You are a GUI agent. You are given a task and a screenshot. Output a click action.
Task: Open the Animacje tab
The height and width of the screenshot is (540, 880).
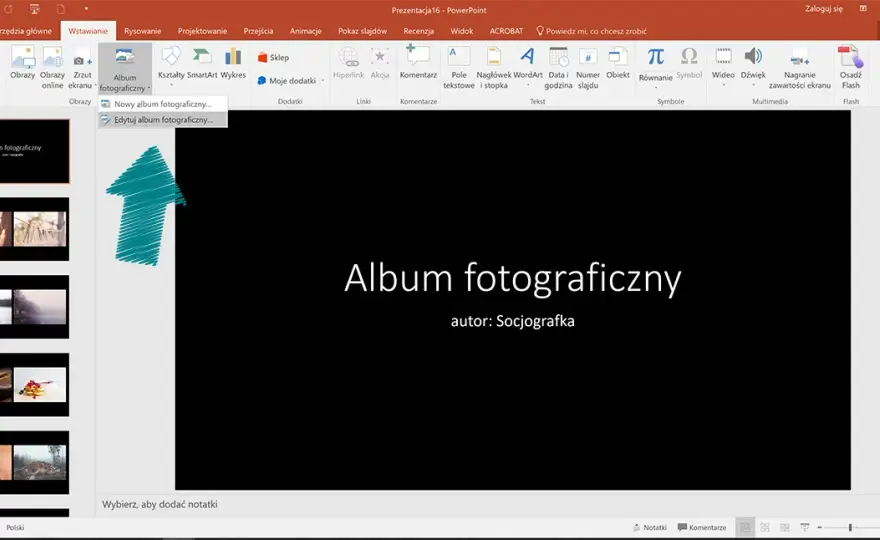[x=305, y=31]
